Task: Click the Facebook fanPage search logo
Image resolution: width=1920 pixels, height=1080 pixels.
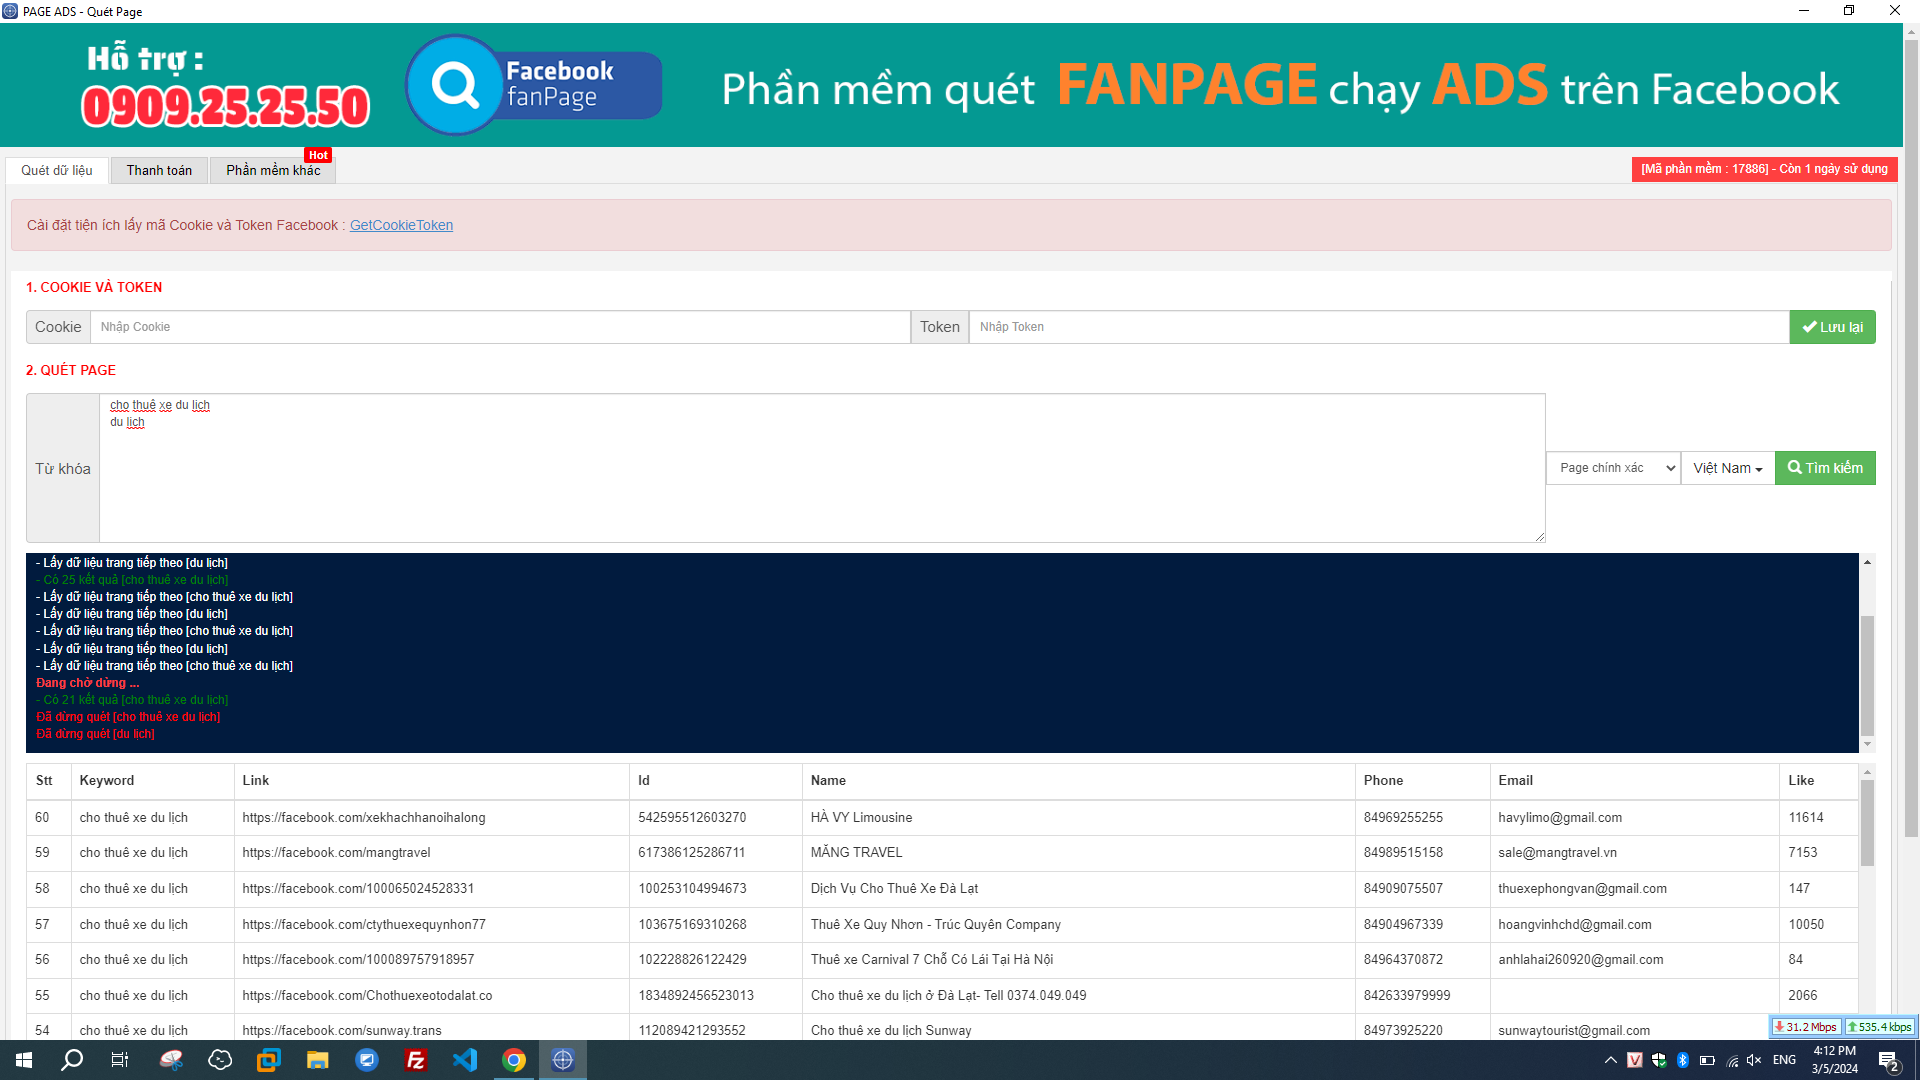Action: [x=533, y=85]
